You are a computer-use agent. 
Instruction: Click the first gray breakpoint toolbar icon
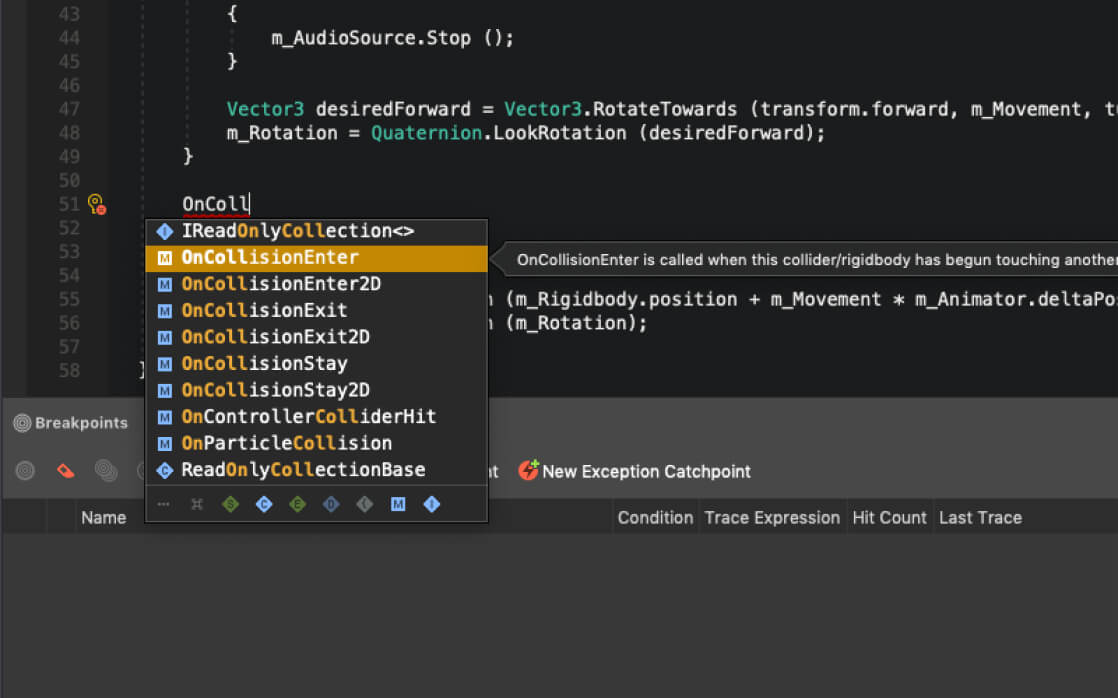[x=26, y=471]
